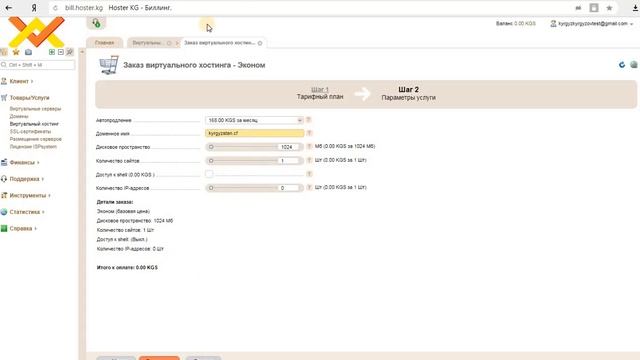Collapse the sidebar with its arrow handle

coord(82,52)
